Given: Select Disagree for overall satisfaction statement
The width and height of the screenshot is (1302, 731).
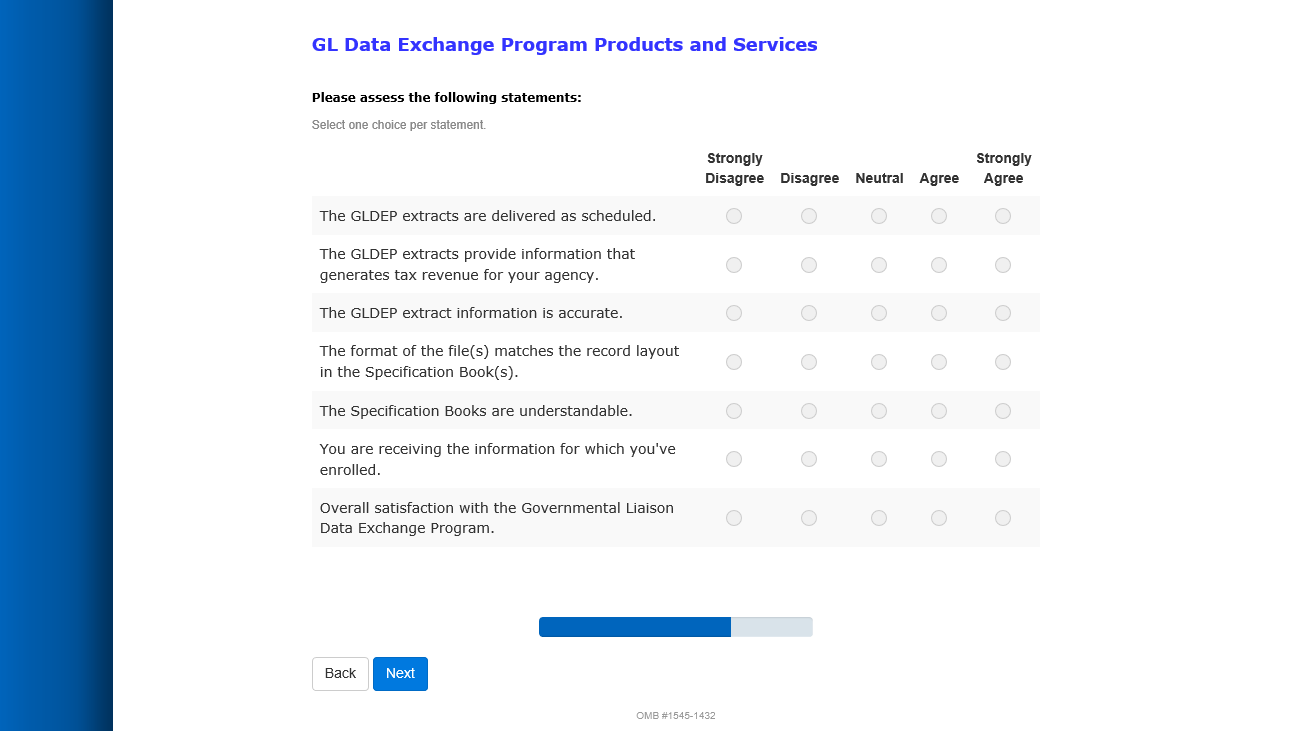Looking at the screenshot, I should [809, 518].
